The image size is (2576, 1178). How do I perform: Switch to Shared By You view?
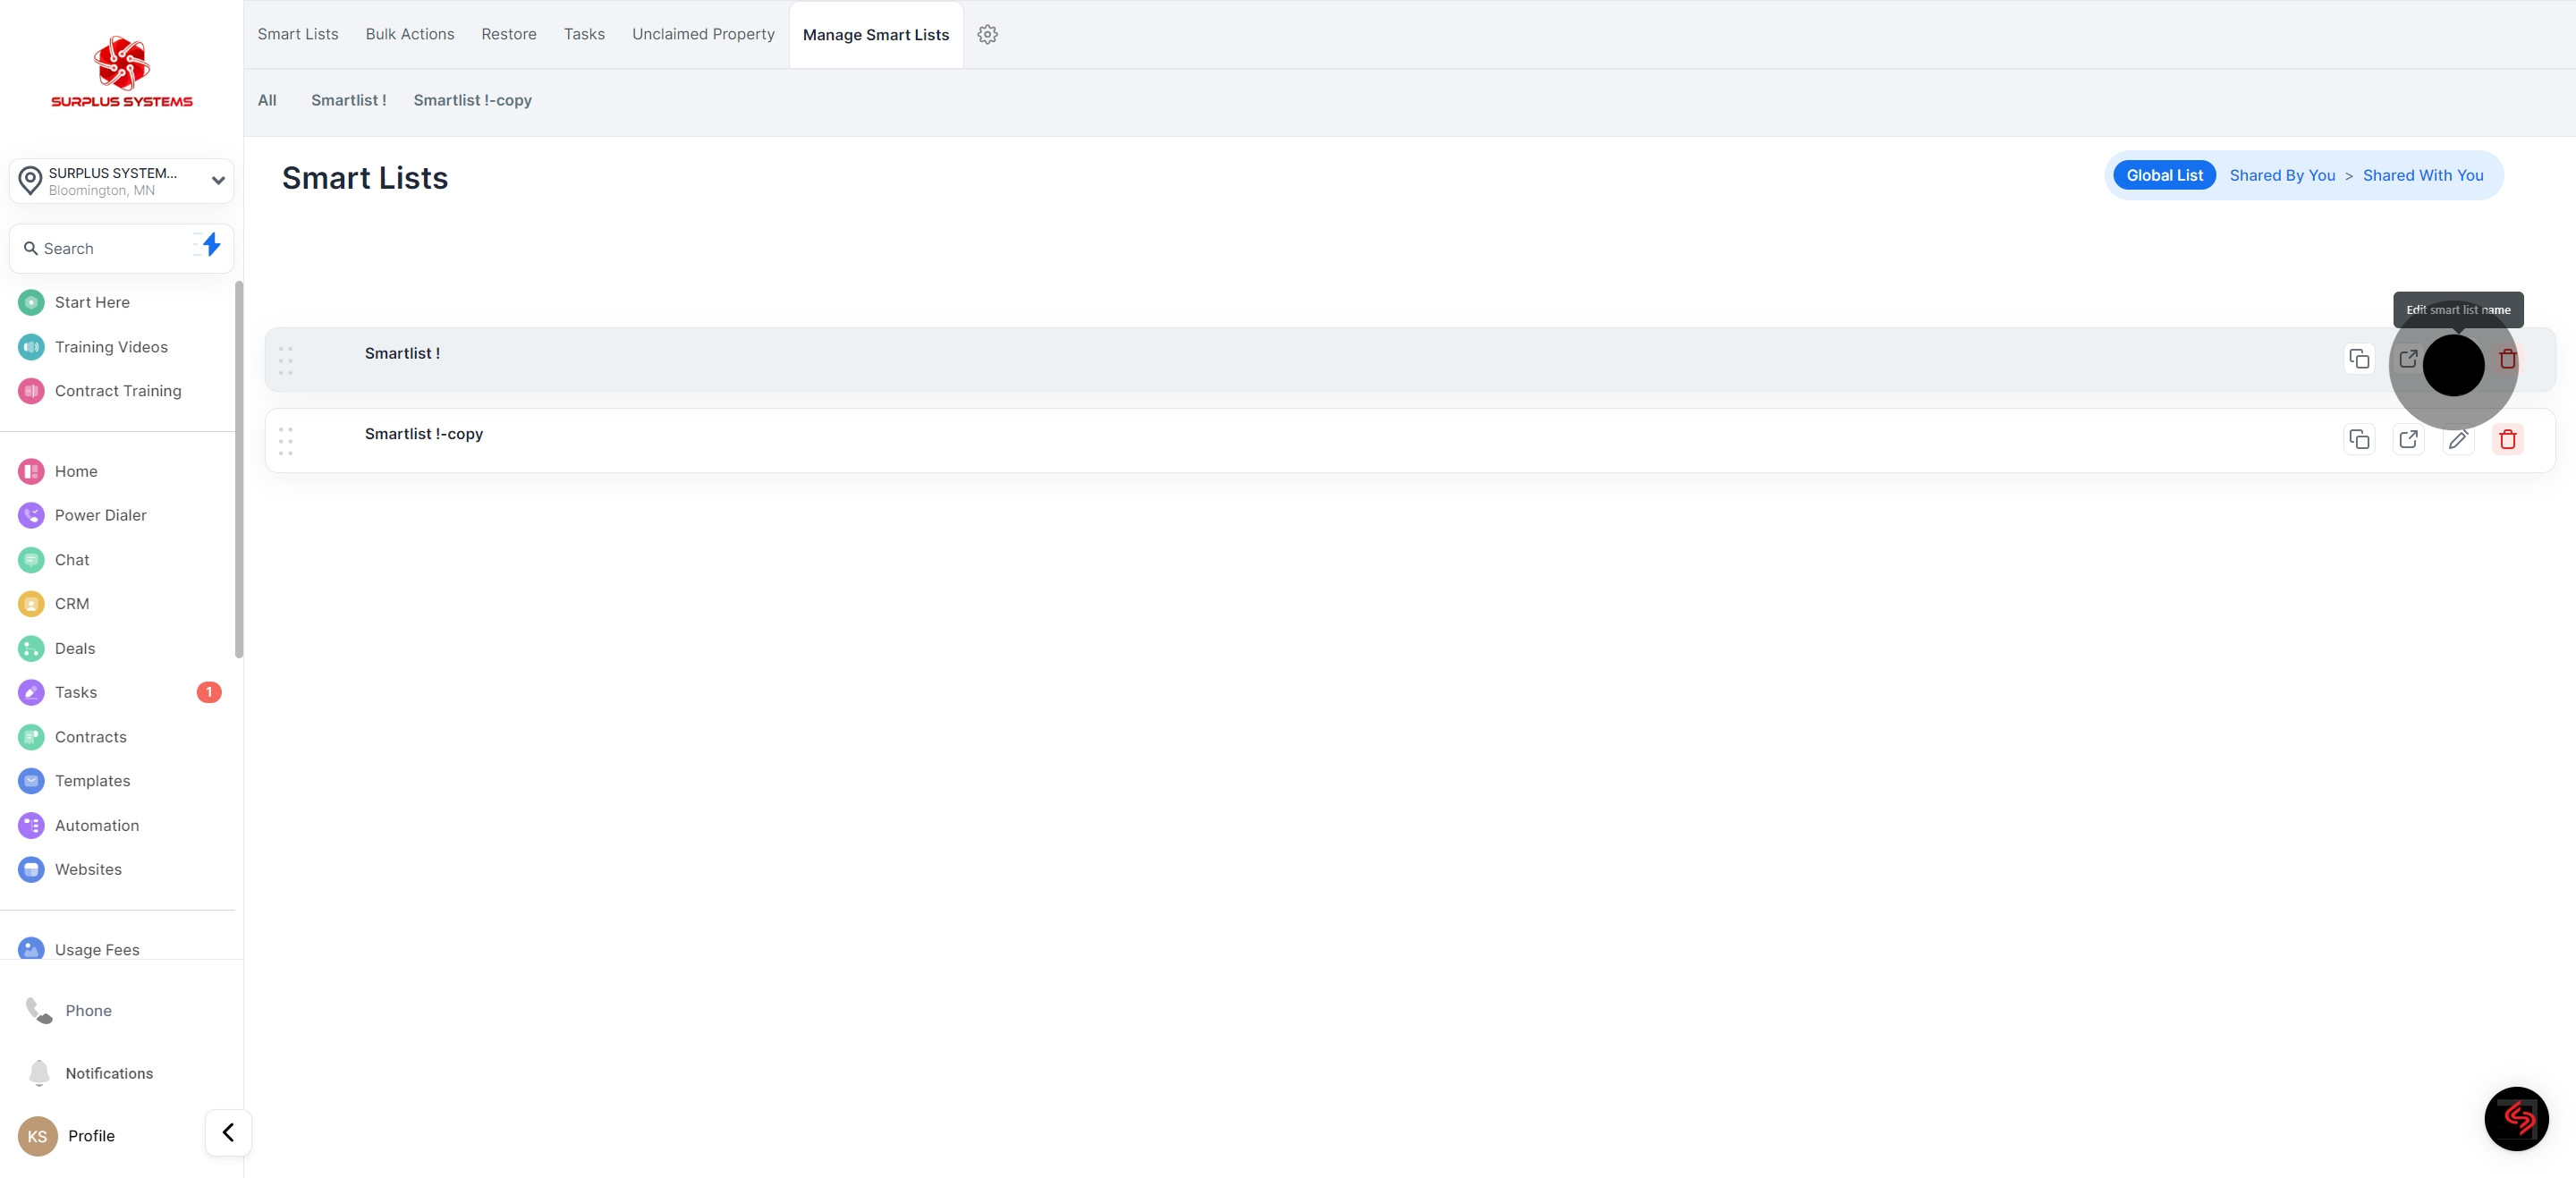[2282, 175]
